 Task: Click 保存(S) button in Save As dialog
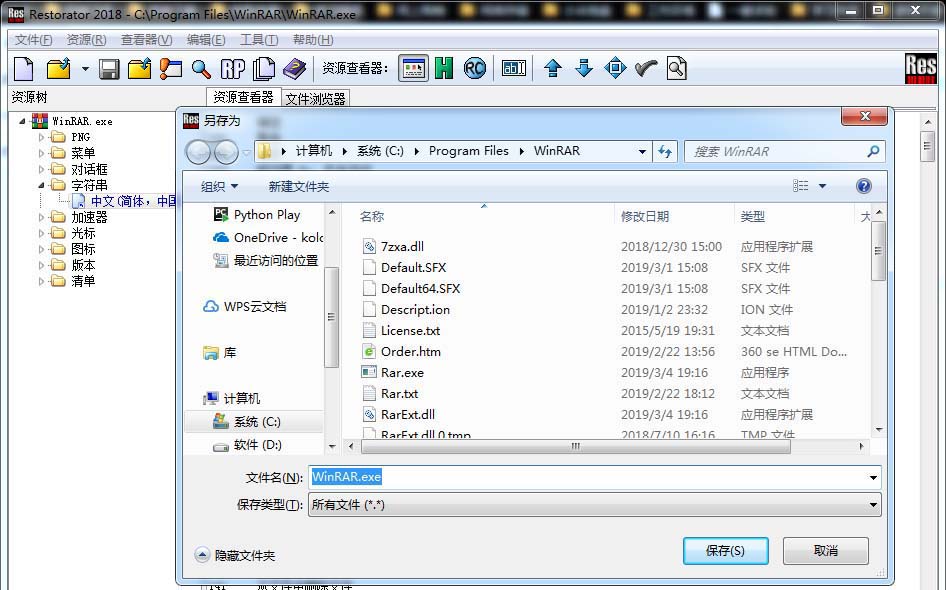click(725, 551)
